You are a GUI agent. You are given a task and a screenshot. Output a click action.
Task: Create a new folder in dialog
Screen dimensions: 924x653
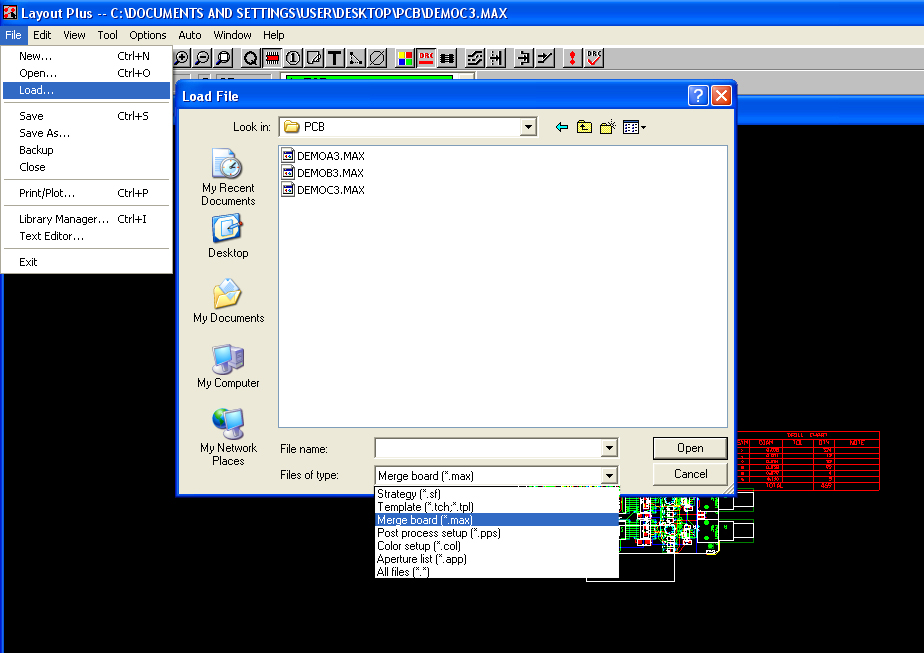click(x=608, y=127)
